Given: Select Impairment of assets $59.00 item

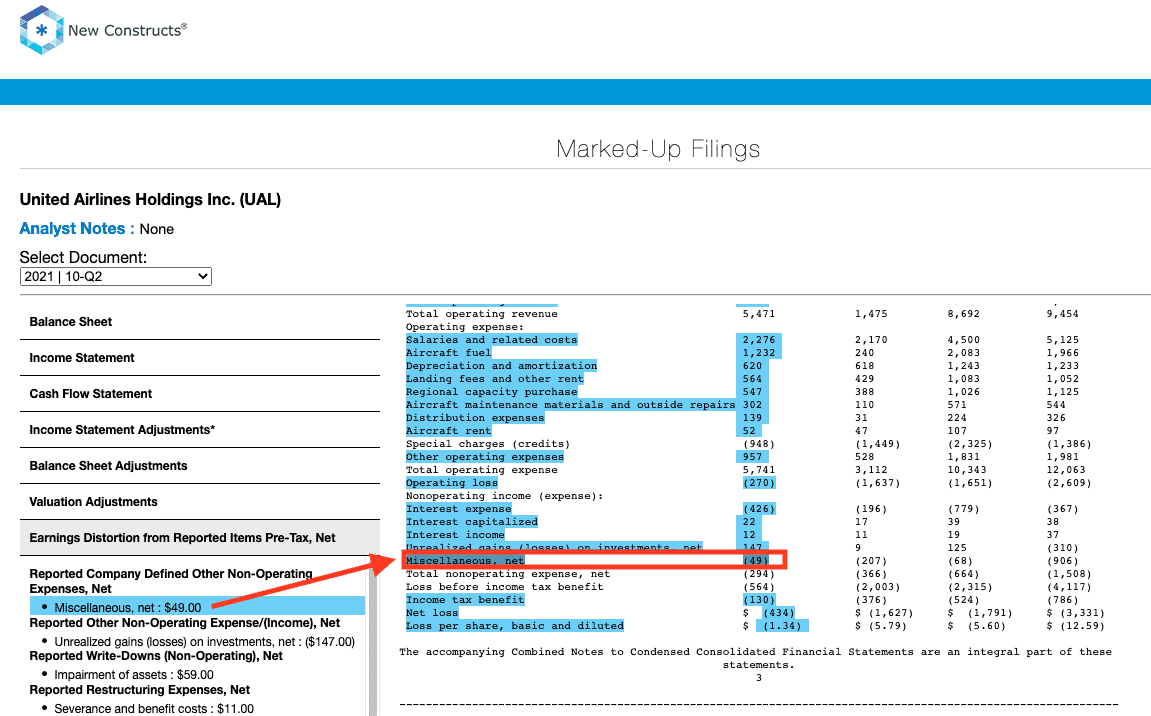Looking at the screenshot, I should coord(134,674).
